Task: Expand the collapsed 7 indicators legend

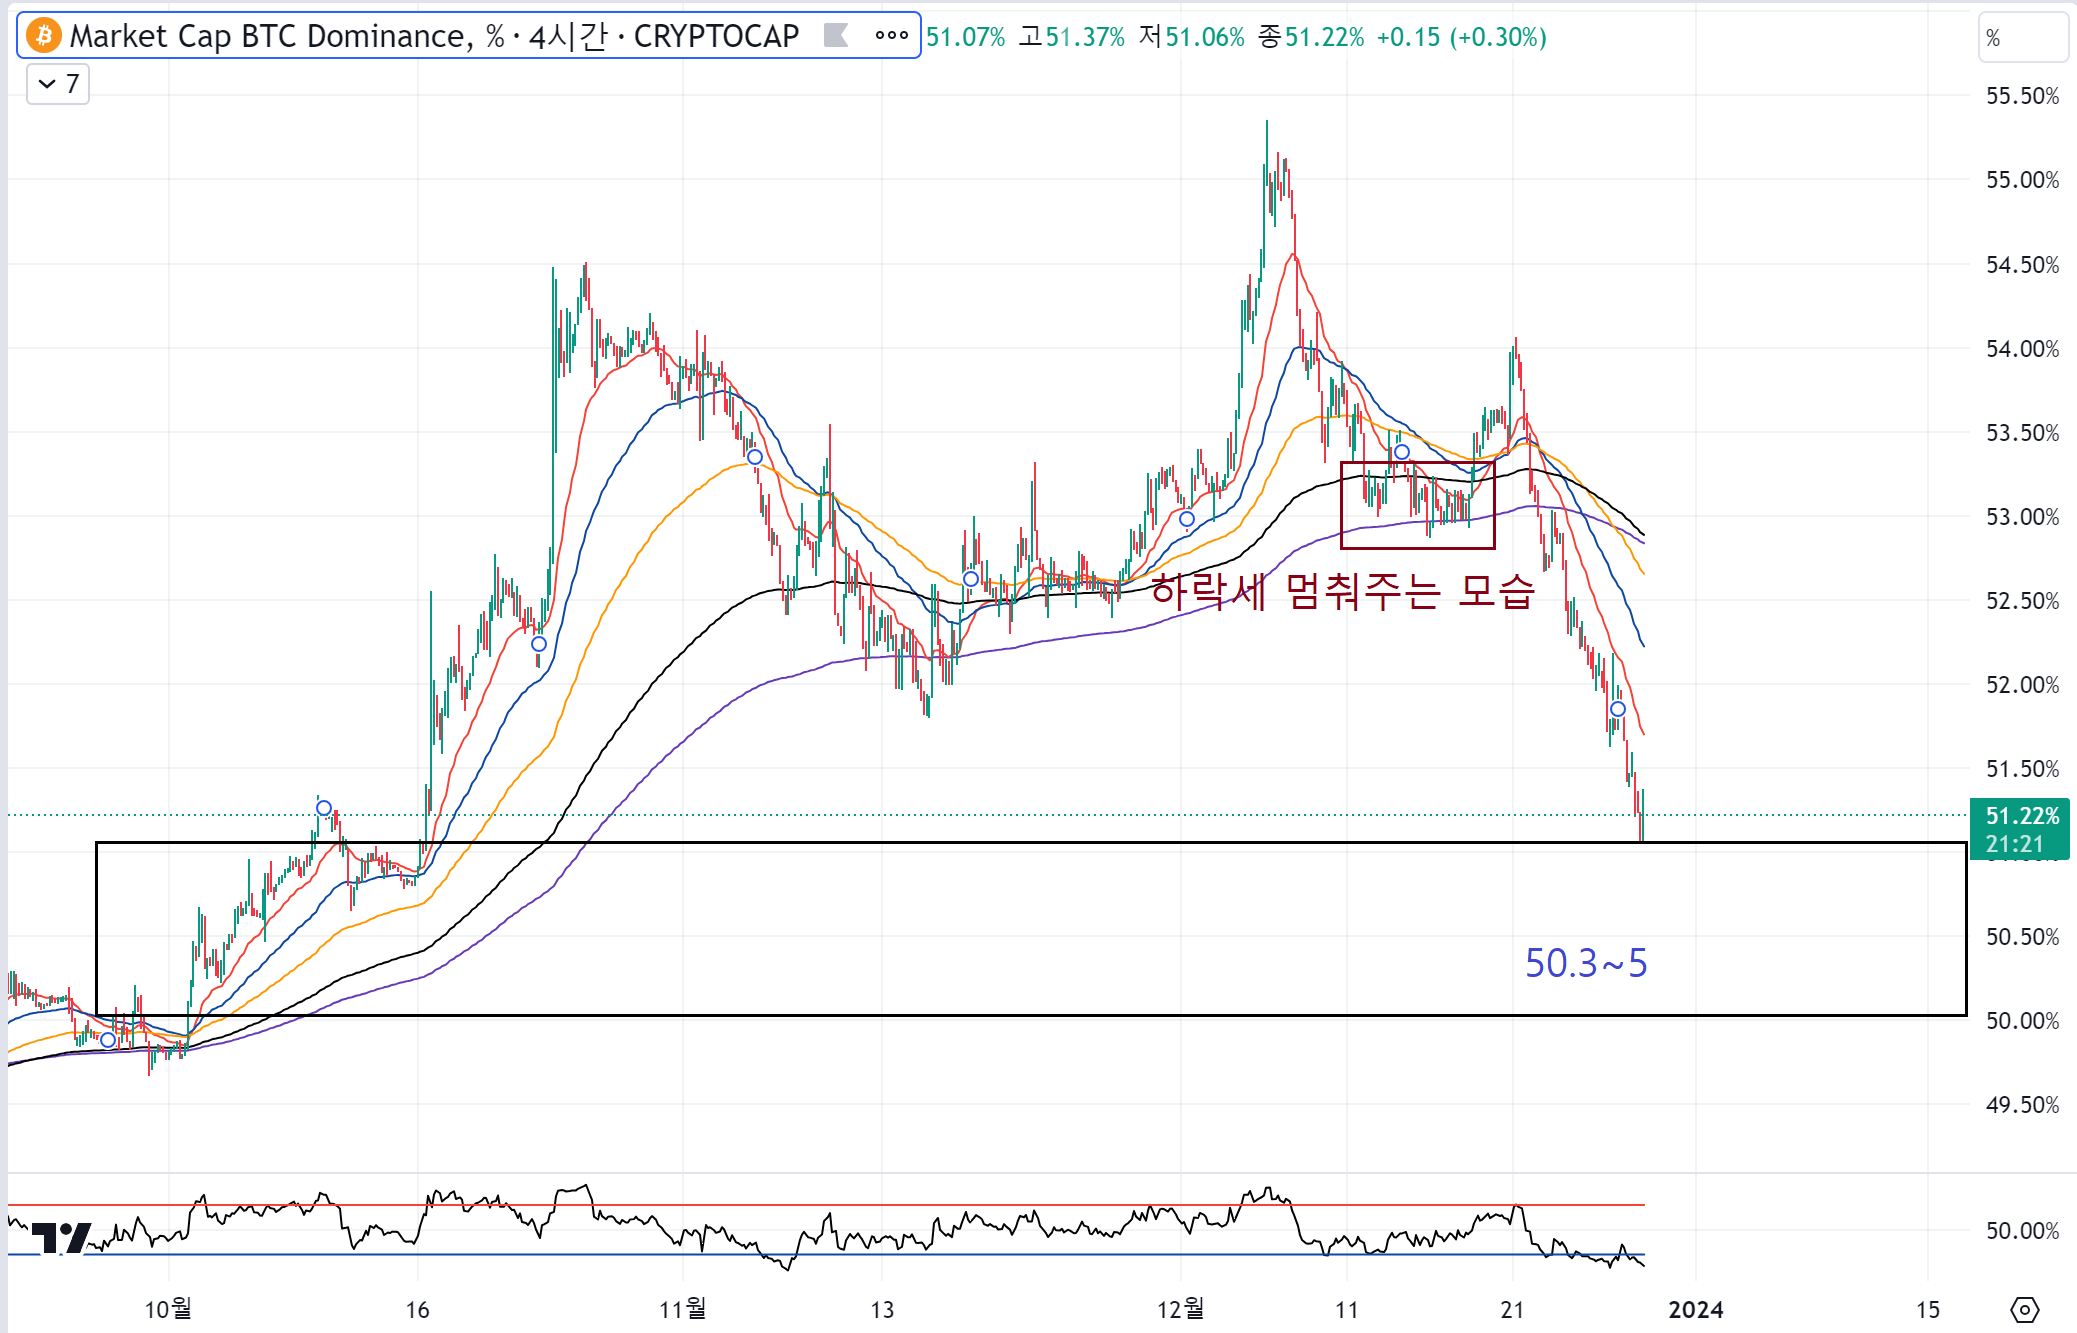Action: pos(58,84)
